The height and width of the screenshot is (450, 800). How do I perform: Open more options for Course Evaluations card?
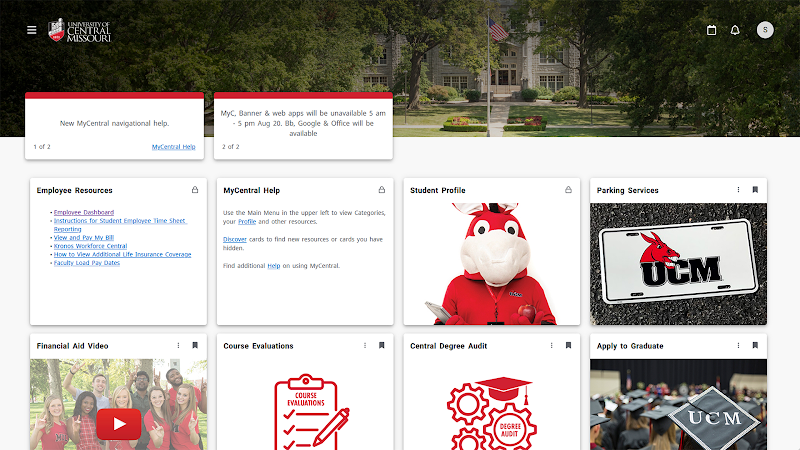tap(365, 345)
